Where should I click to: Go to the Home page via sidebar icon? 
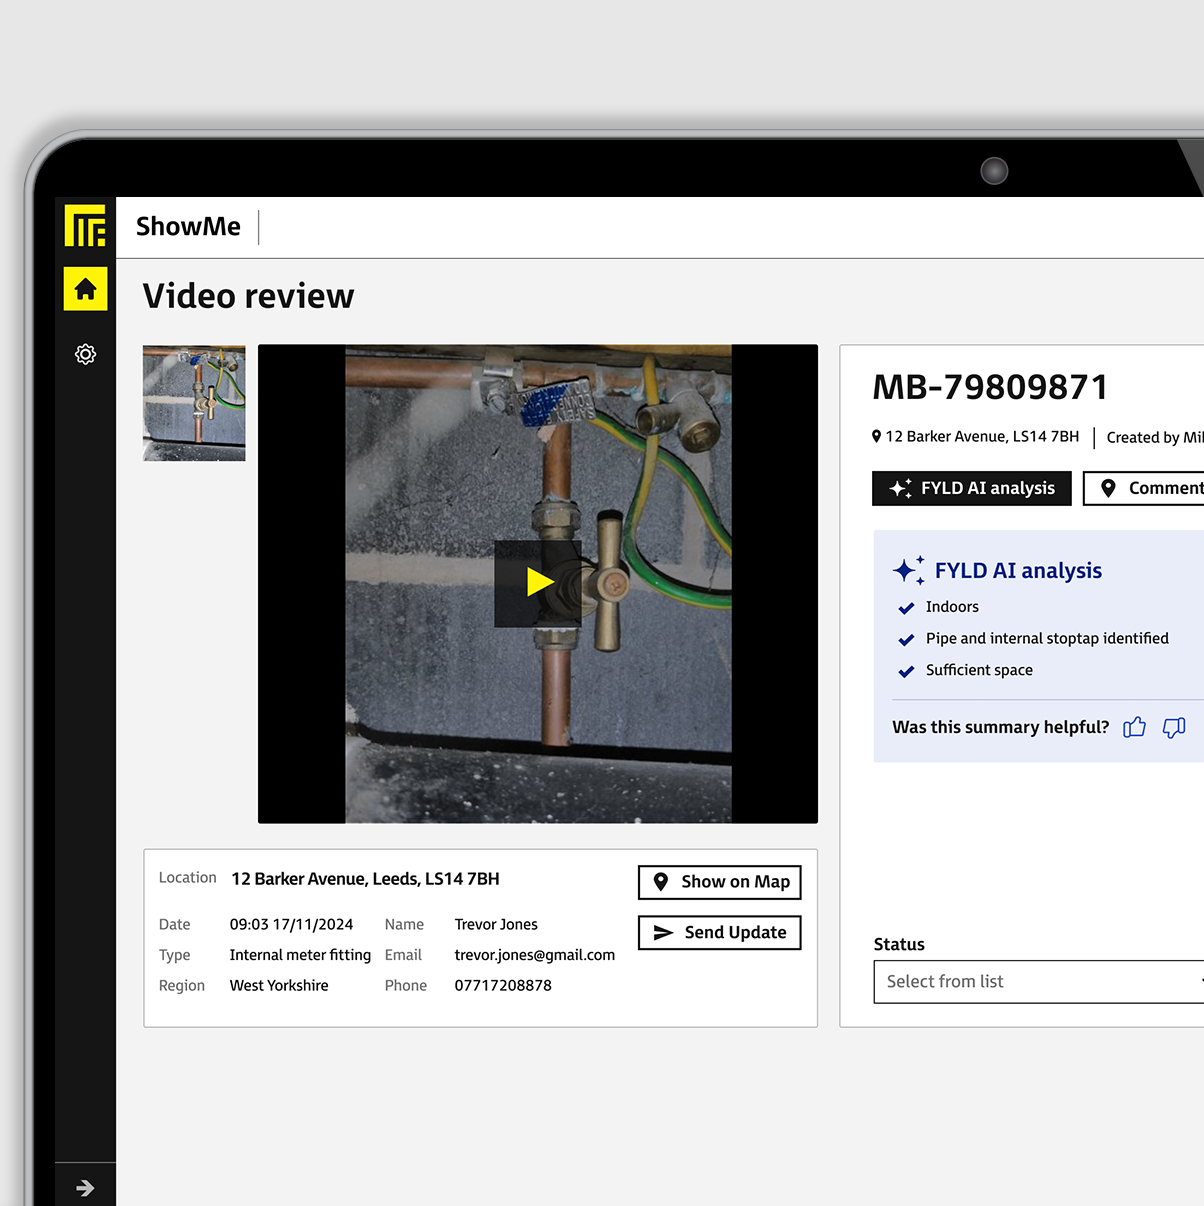pos(85,289)
